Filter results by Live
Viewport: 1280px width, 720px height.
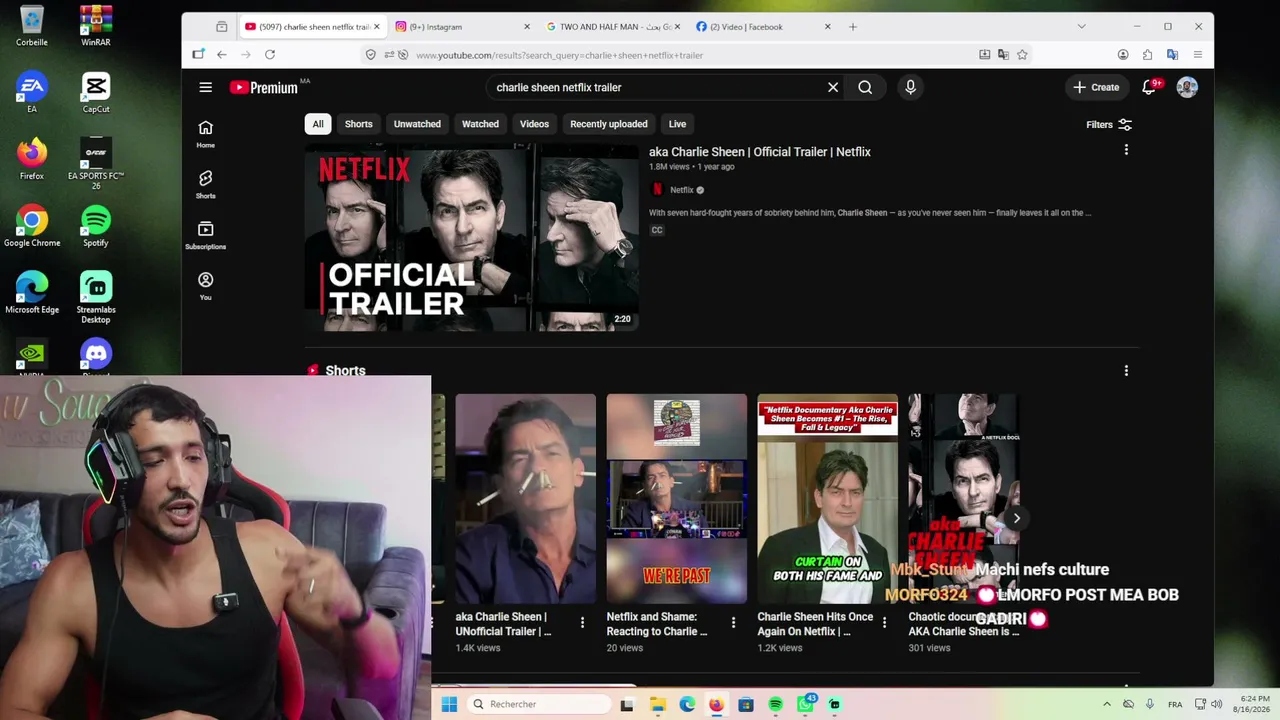click(x=677, y=124)
